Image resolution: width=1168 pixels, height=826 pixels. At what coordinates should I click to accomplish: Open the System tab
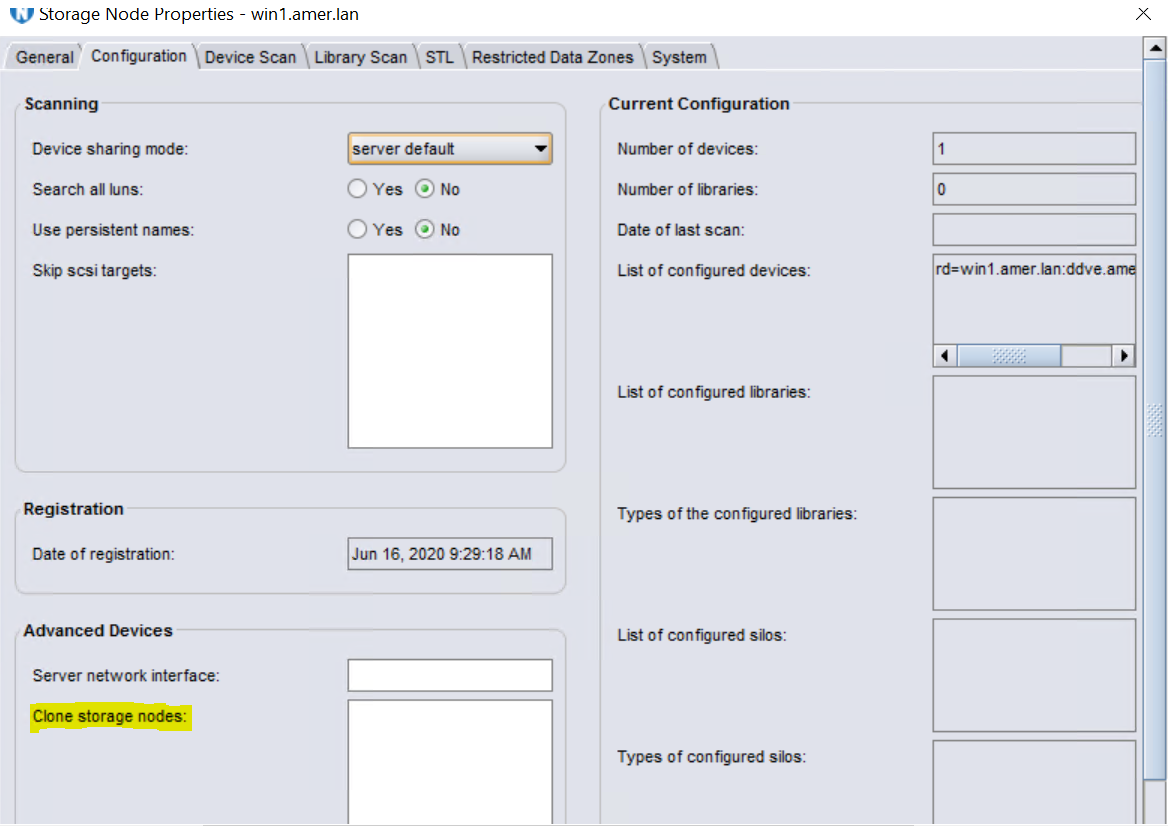679,57
